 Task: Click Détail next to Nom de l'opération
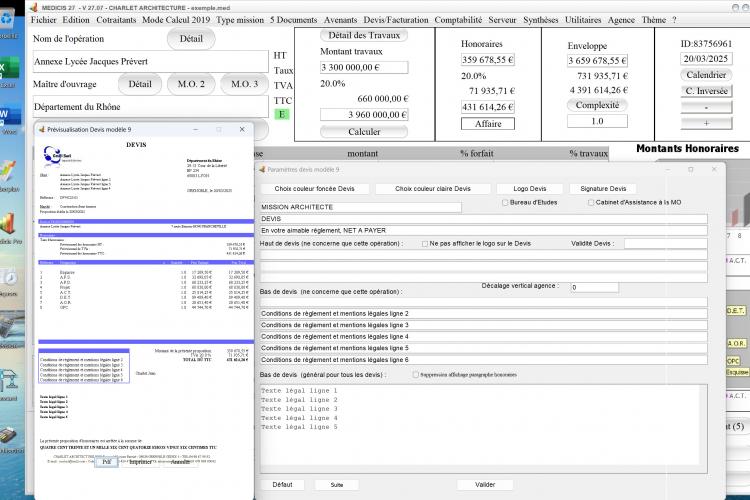(191, 39)
